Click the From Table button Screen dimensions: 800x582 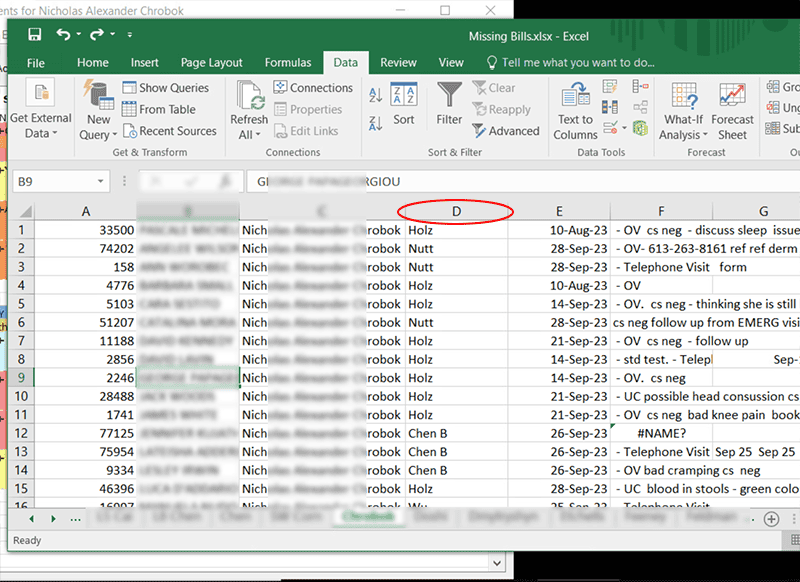pyautogui.click(x=158, y=110)
